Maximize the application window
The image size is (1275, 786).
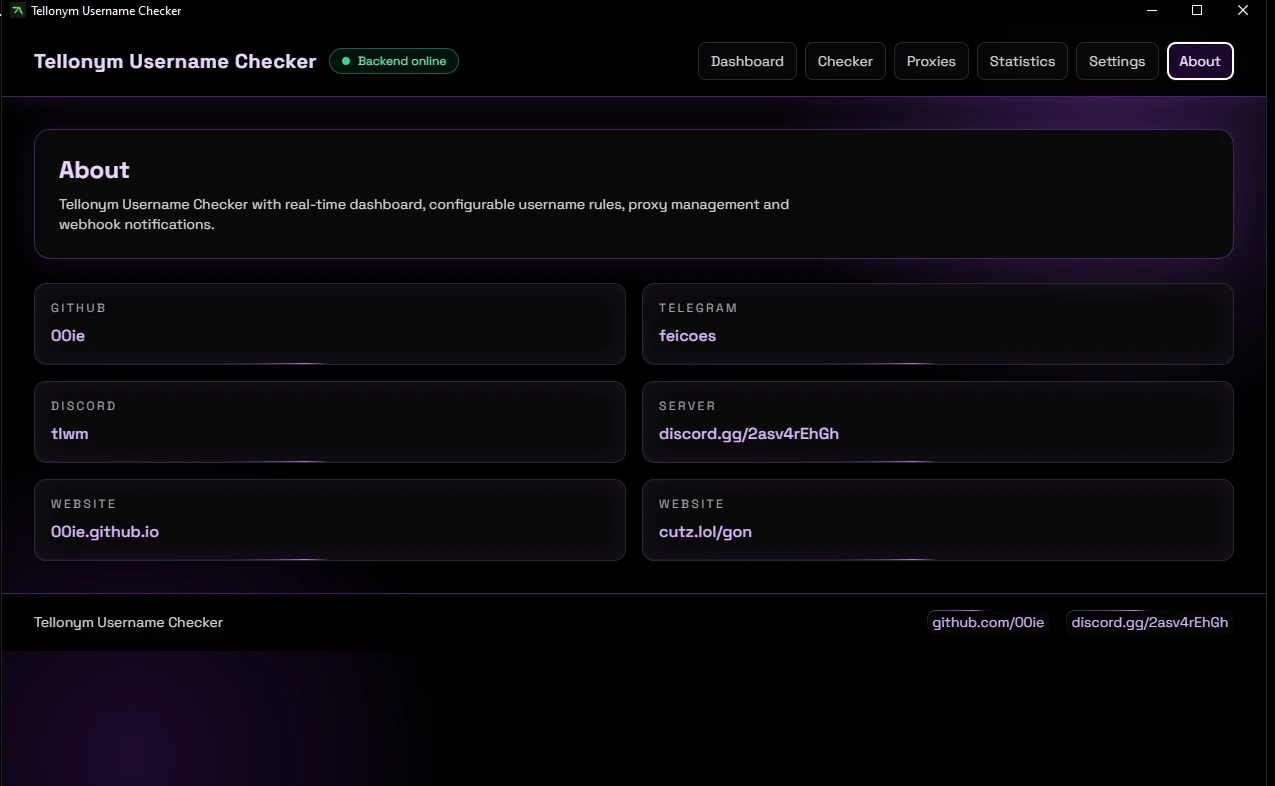tap(1197, 11)
